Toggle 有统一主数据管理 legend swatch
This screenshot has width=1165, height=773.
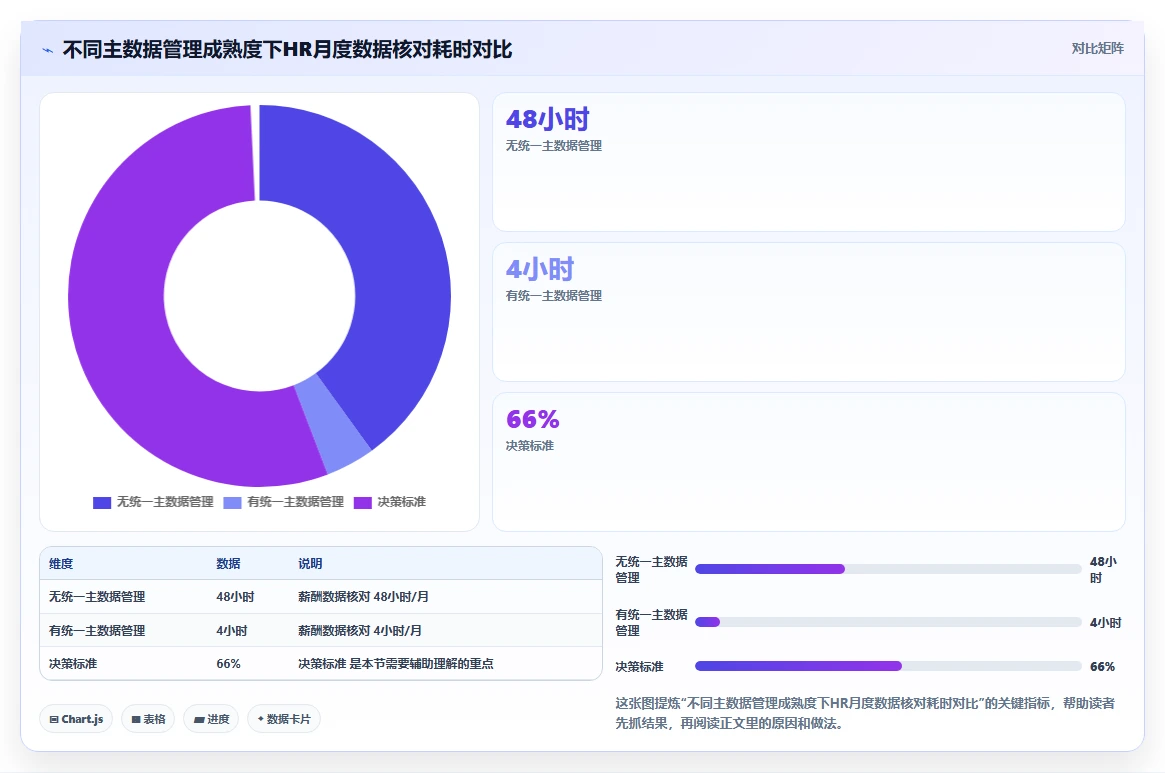233,502
